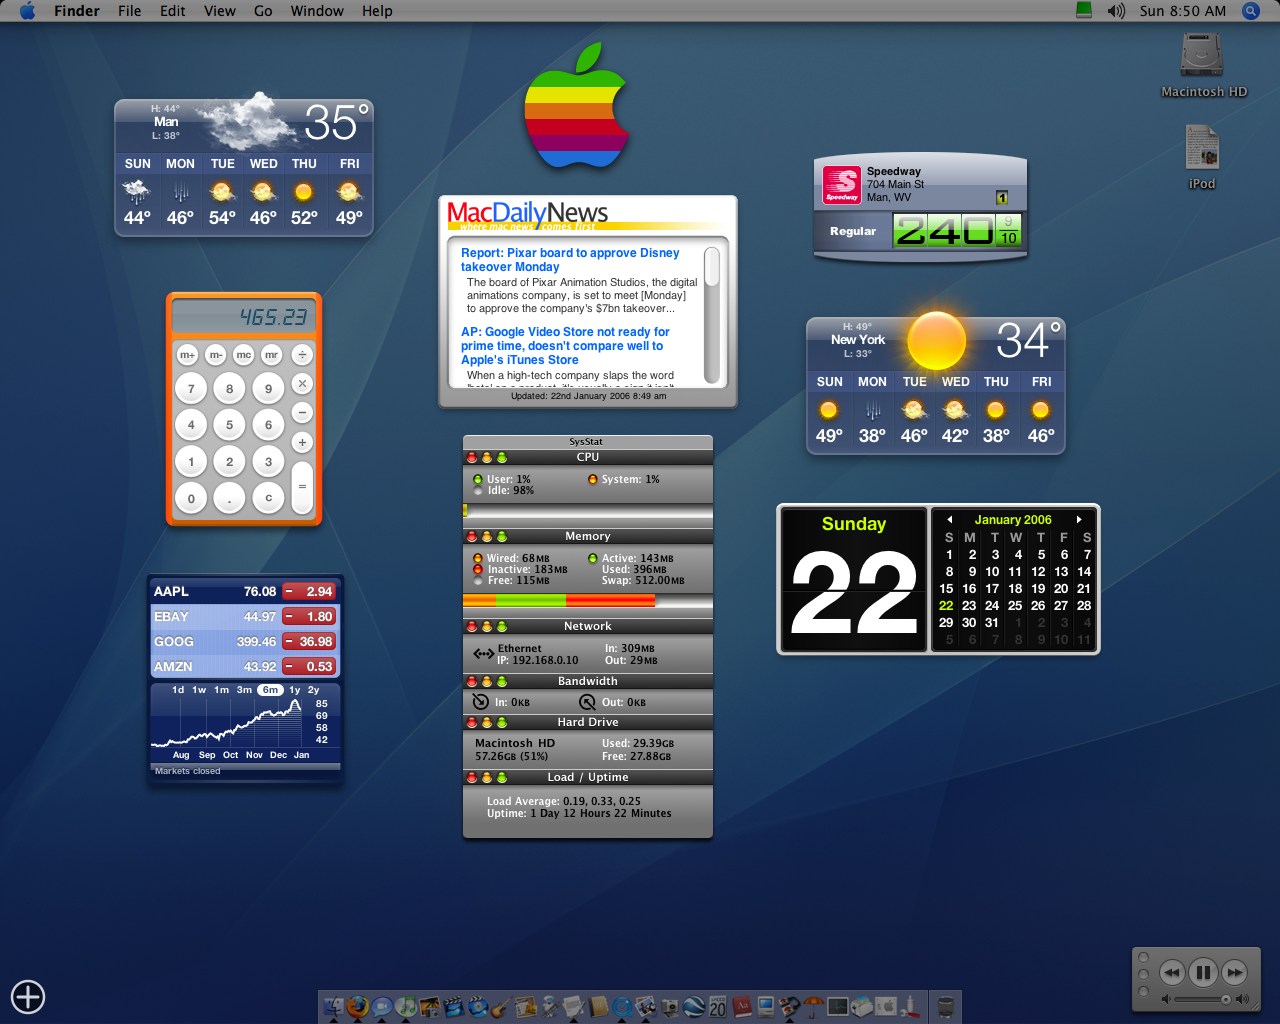Pause playback in iTunes widget
Viewport: 1280px width, 1024px height.
point(1203,972)
